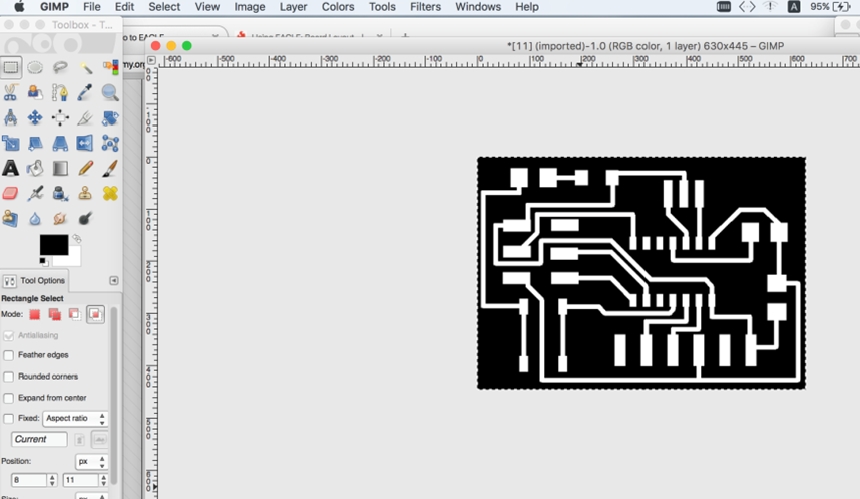
Task: Select the Free Select lasso tool
Action: click(x=60, y=67)
